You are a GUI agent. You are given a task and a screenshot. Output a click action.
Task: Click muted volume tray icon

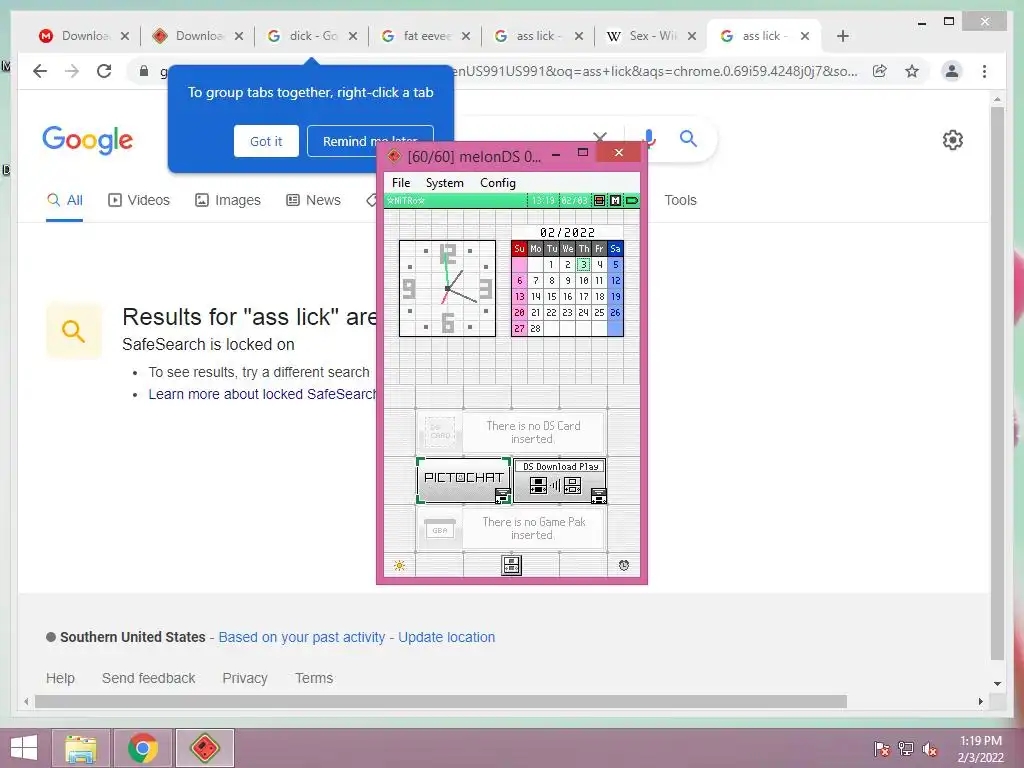929,749
